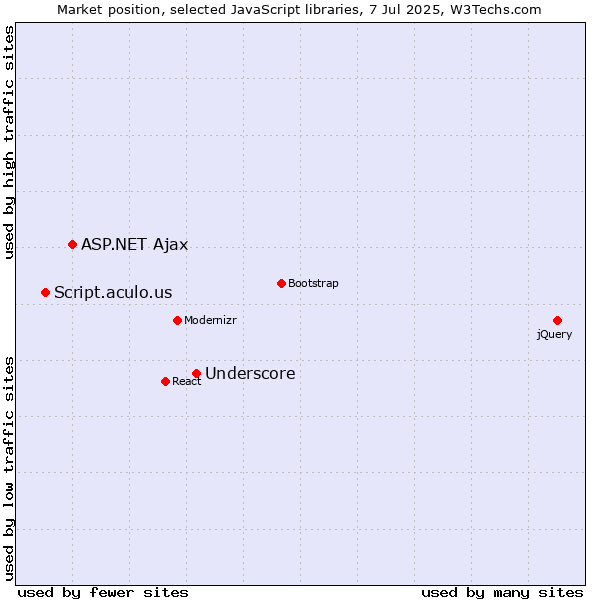Screen dimensions: 600x600
Task: Click the 'React' label text
Action: [186, 381]
